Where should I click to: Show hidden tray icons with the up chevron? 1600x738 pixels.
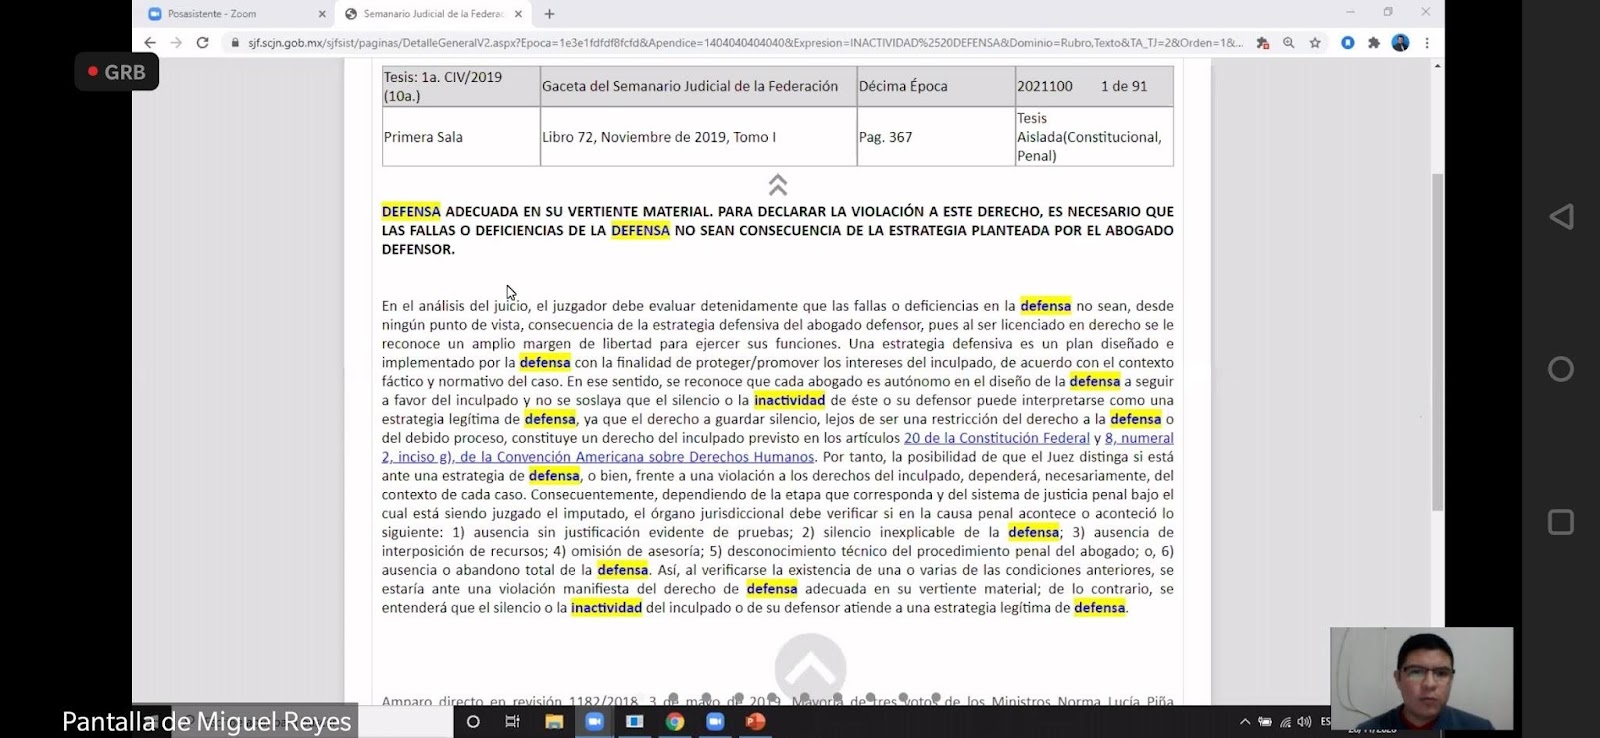pyautogui.click(x=1245, y=721)
